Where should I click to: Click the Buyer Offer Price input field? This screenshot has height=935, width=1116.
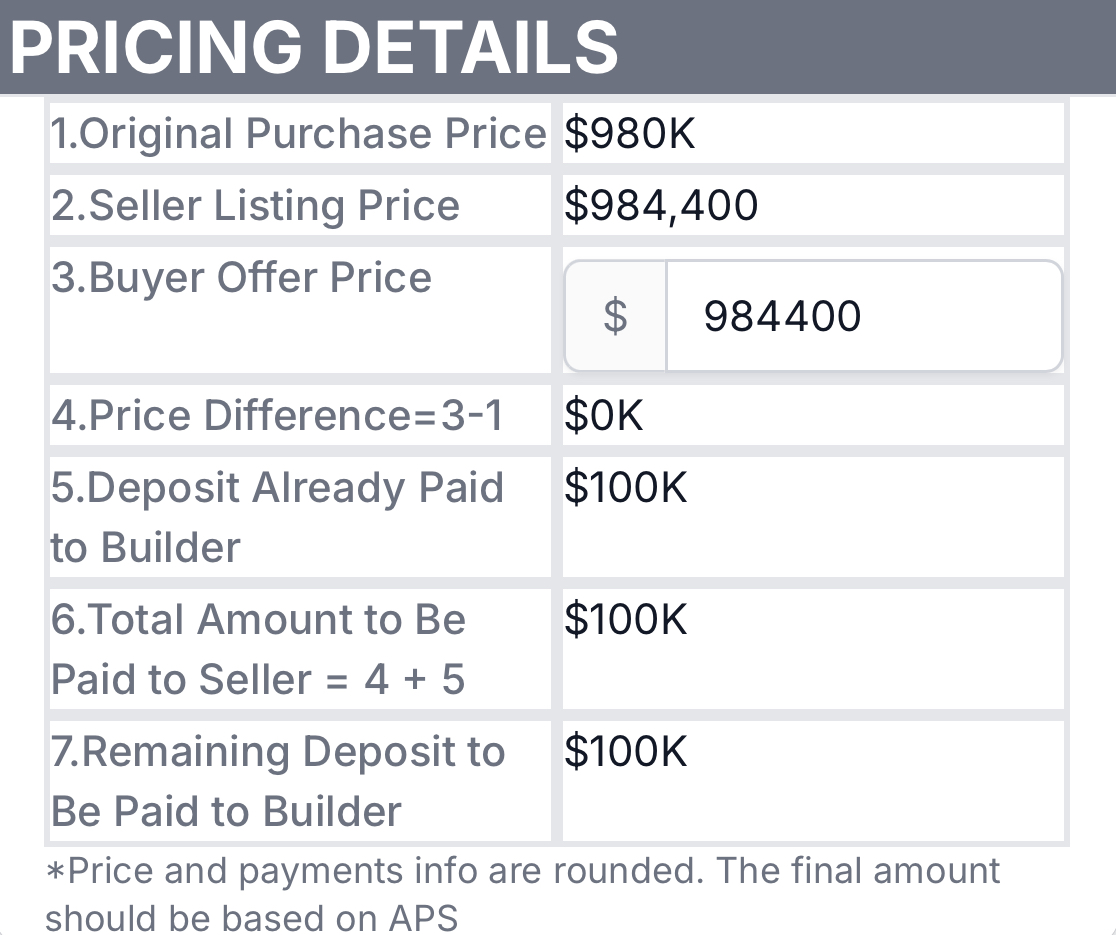pos(864,316)
